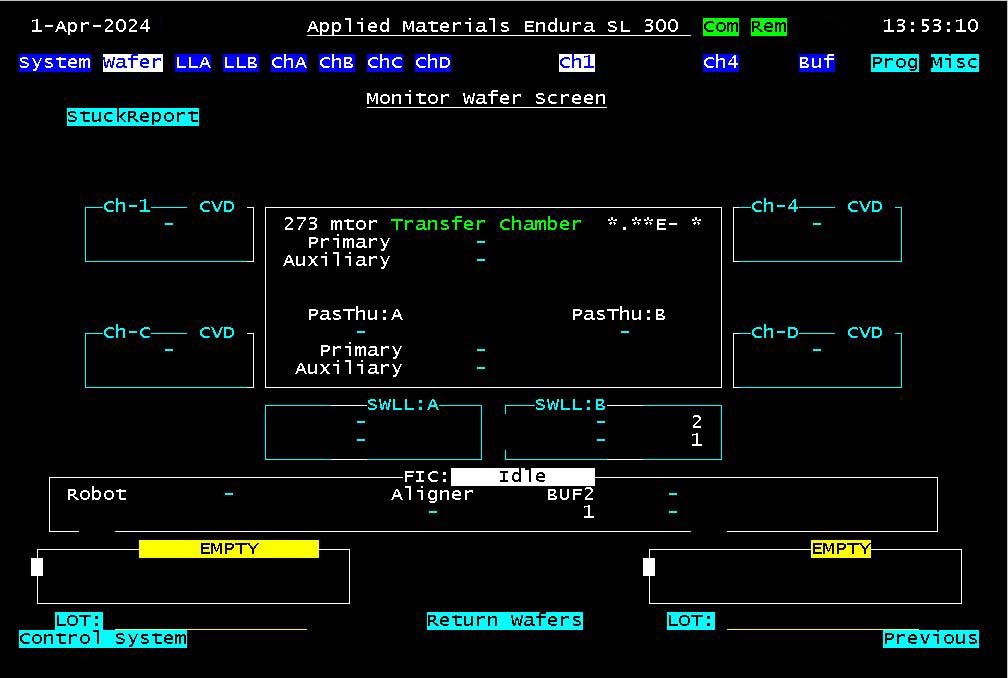The image size is (1008, 678).
Task: Select the Ch-D CVD chamber box
Action: tap(817, 359)
